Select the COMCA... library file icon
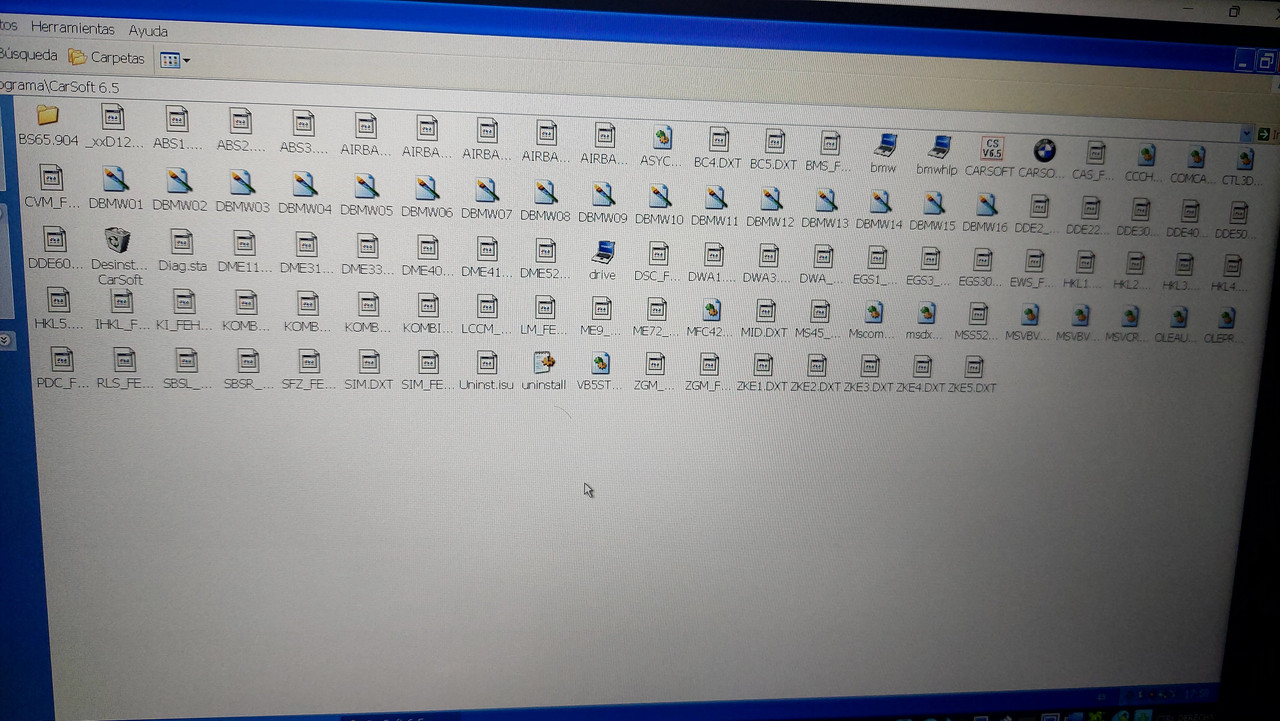Viewport: 1280px width, 721px height. click(1195, 156)
